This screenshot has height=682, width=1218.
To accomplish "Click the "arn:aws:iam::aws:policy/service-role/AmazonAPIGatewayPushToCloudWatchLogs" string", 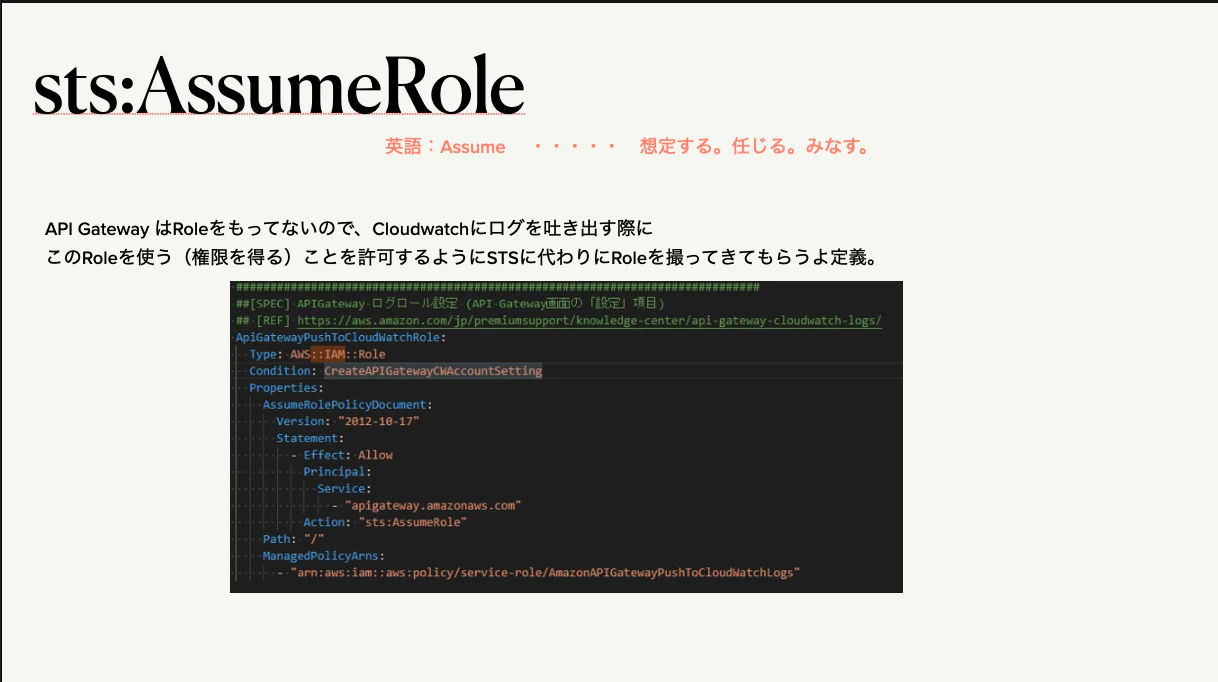I will (545, 573).
